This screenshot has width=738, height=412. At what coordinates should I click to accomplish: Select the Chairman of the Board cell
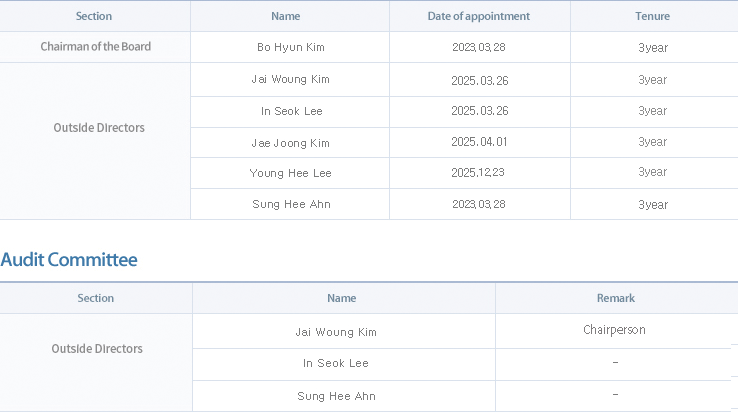[x=96, y=46]
